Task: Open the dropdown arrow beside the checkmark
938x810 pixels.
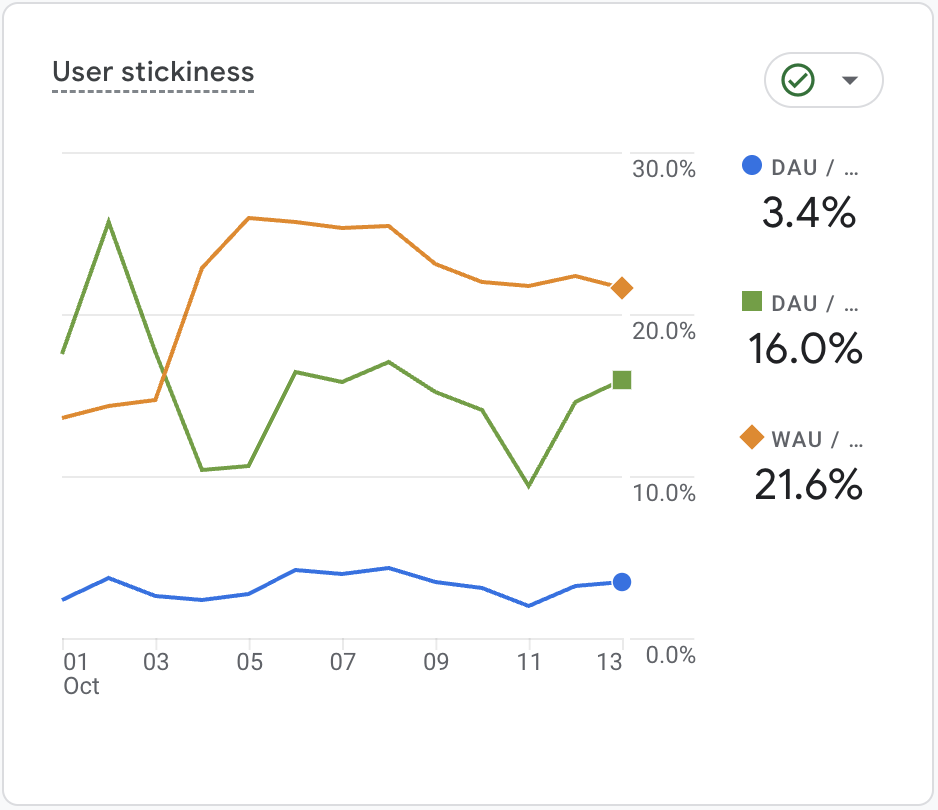Action: pos(850,80)
